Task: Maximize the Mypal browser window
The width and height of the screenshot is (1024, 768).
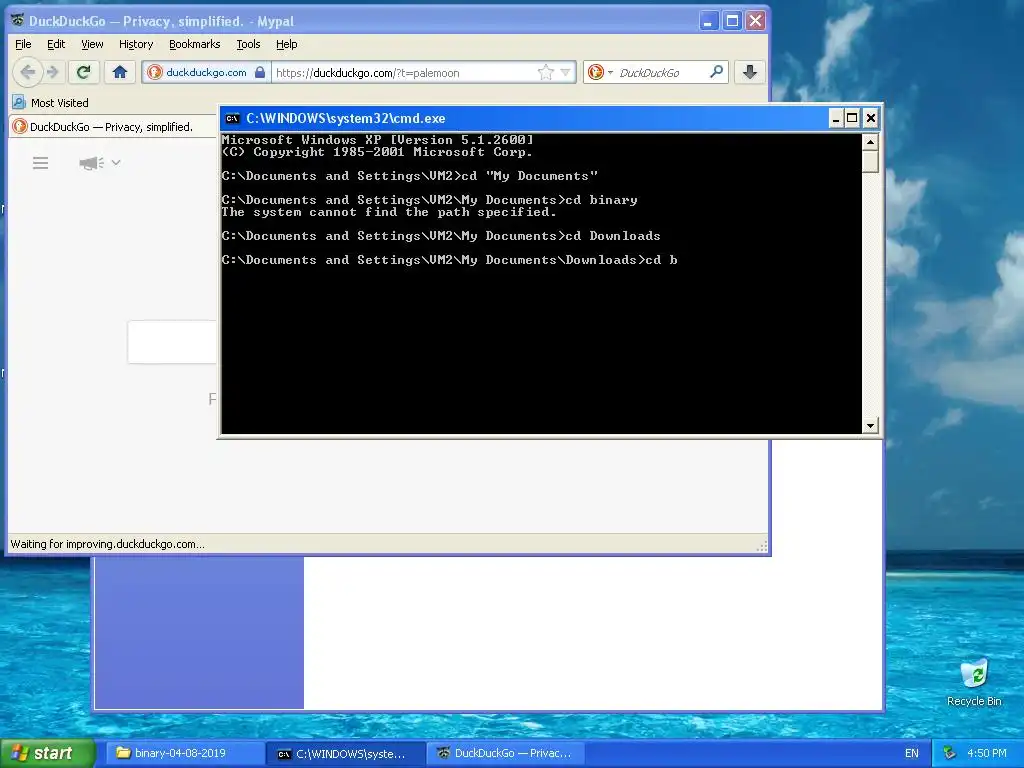Action: (732, 21)
